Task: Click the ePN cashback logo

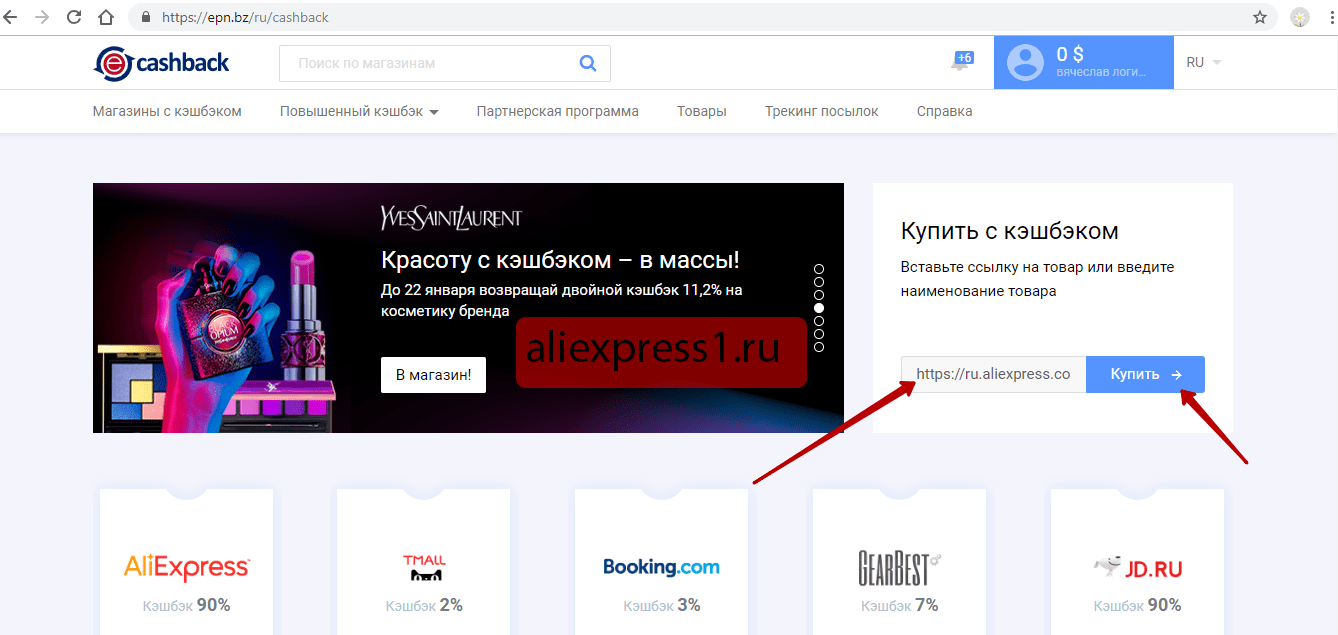Action: pyautogui.click(x=162, y=63)
